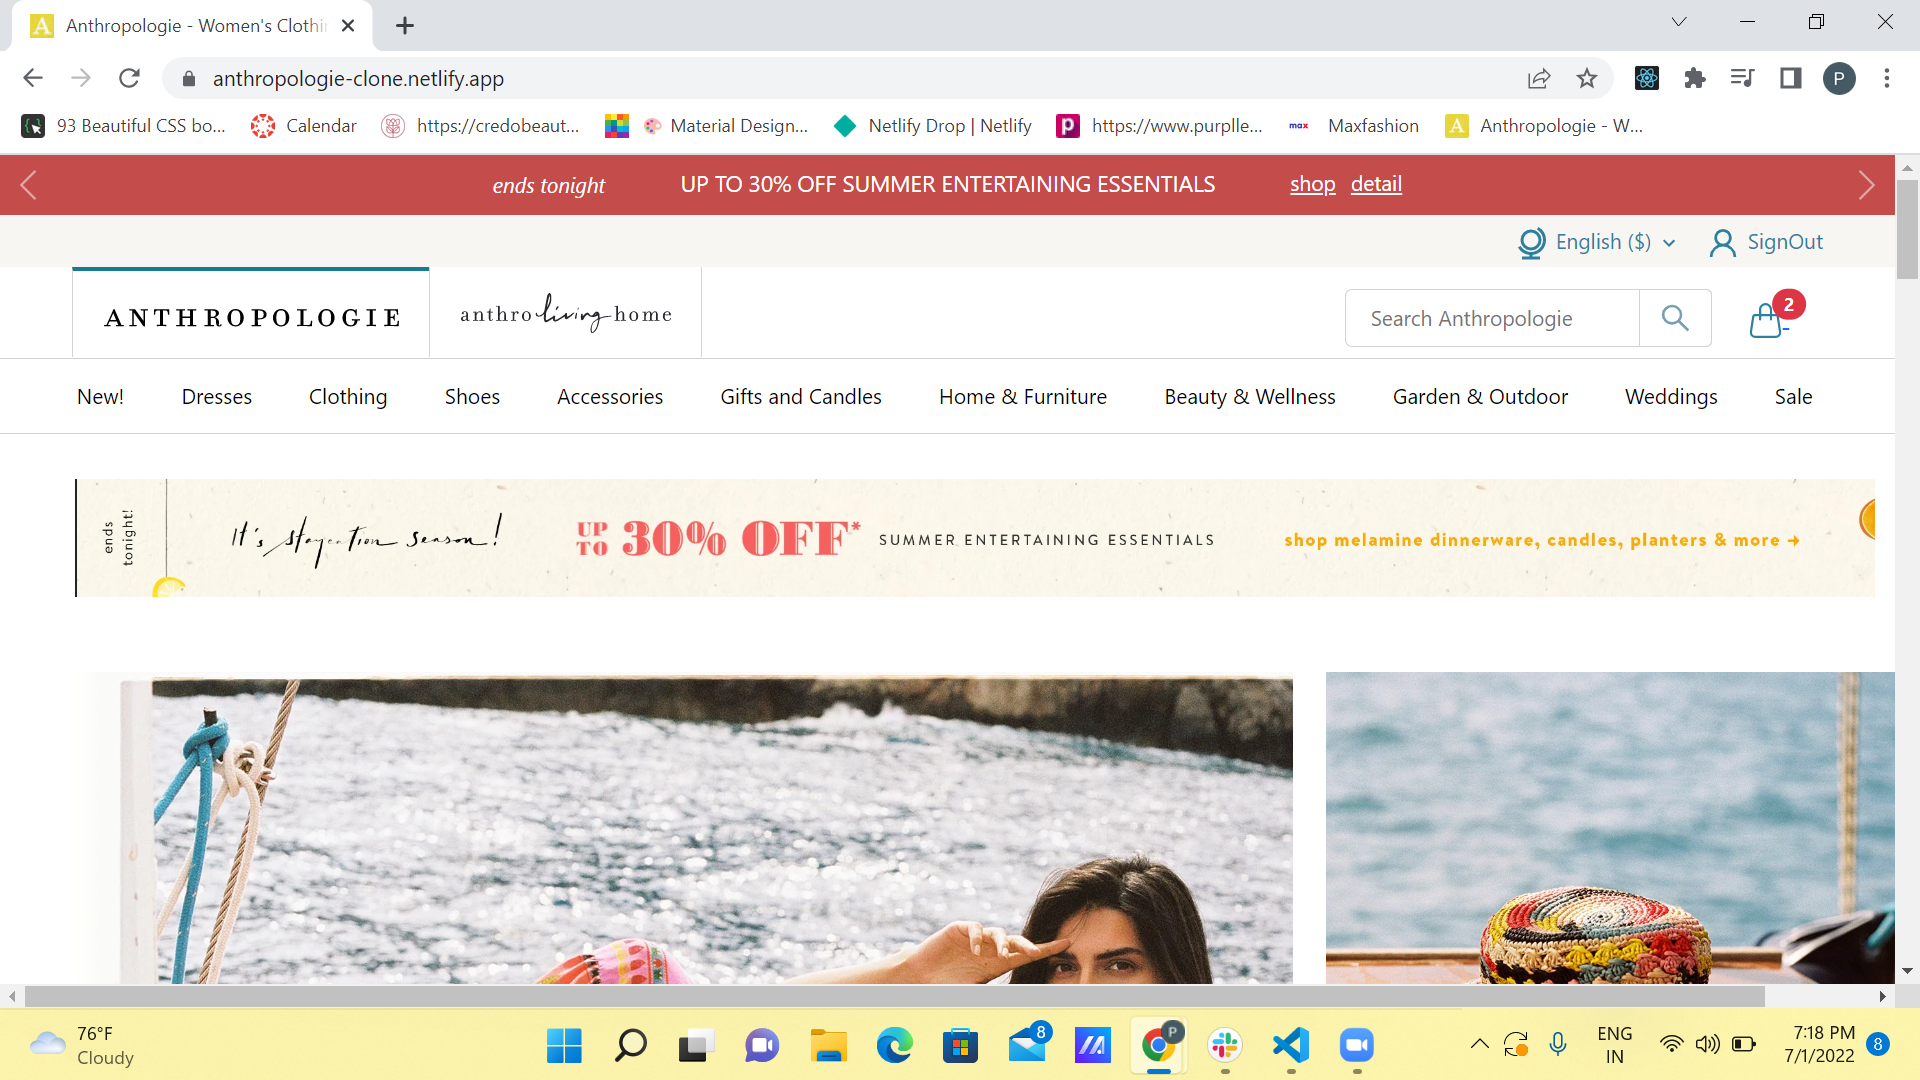
Task: Open the Home & Furniture menu
Action: pyautogui.click(x=1022, y=397)
